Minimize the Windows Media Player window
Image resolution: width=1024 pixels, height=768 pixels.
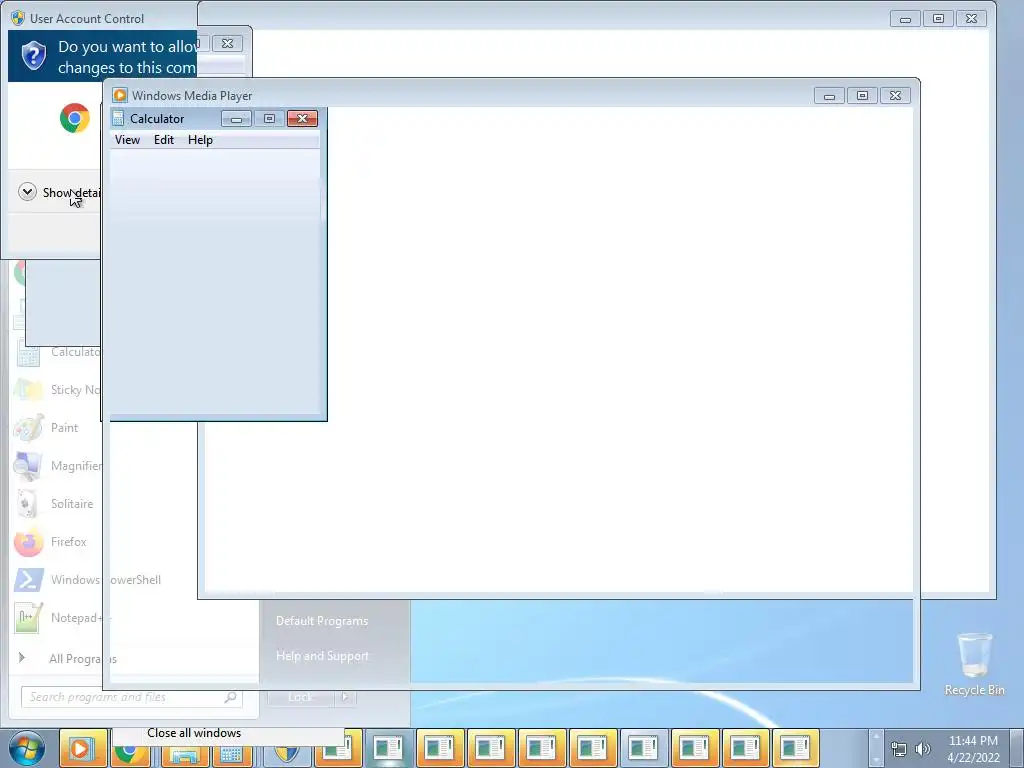click(829, 95)
